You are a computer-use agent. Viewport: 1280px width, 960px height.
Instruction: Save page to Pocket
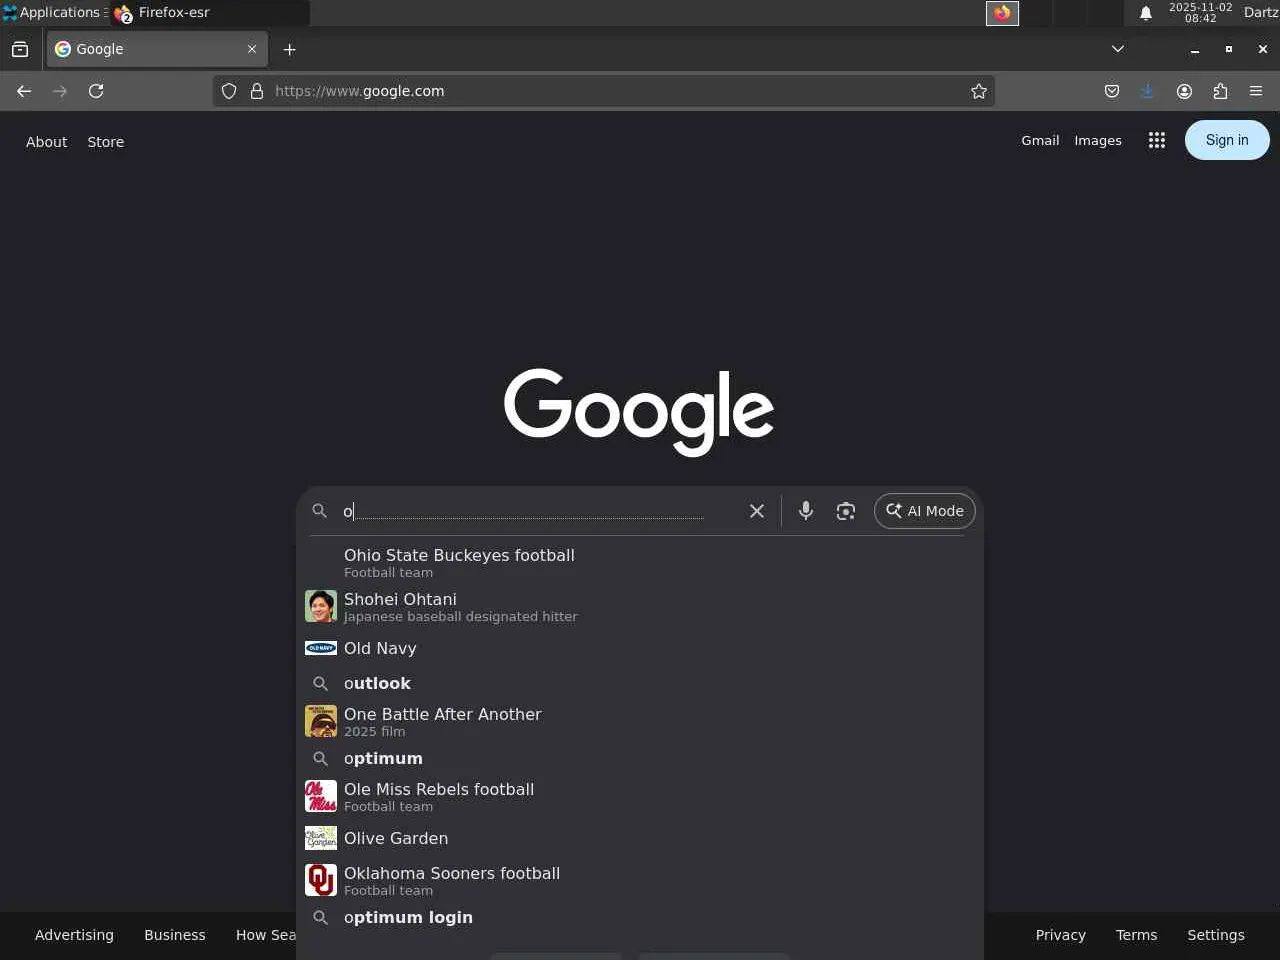click(x=1112, y=91)
